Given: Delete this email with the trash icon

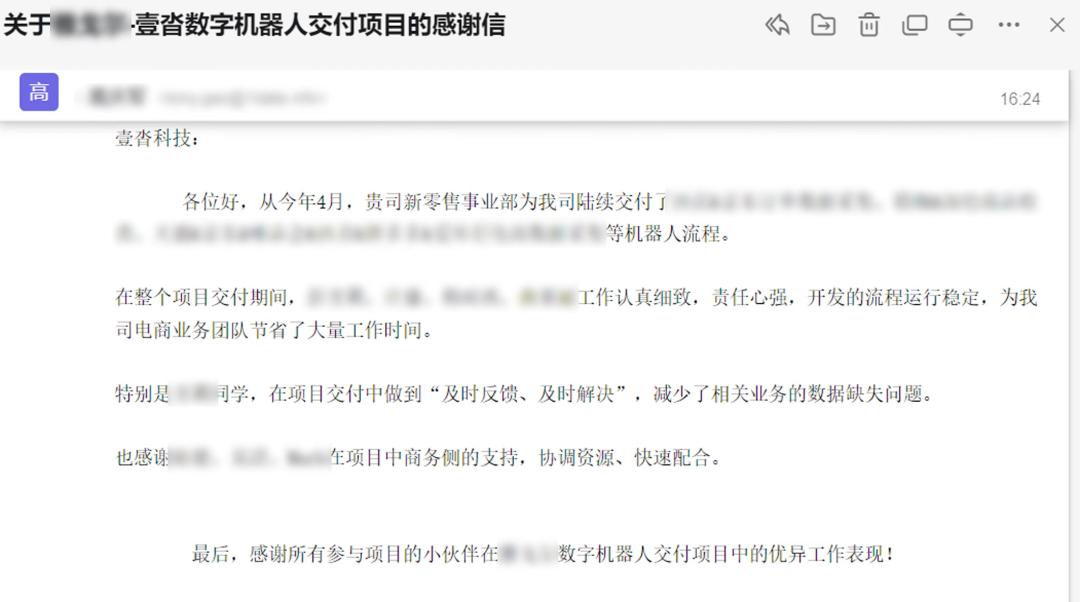Looking at the screenshot, I should pos(869,25).
